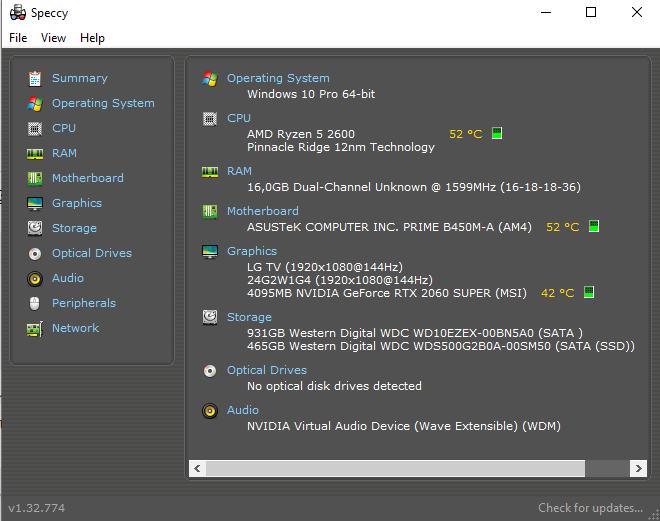Go to the CPU section in sidebar
The image size is (660, 521).
64,128
